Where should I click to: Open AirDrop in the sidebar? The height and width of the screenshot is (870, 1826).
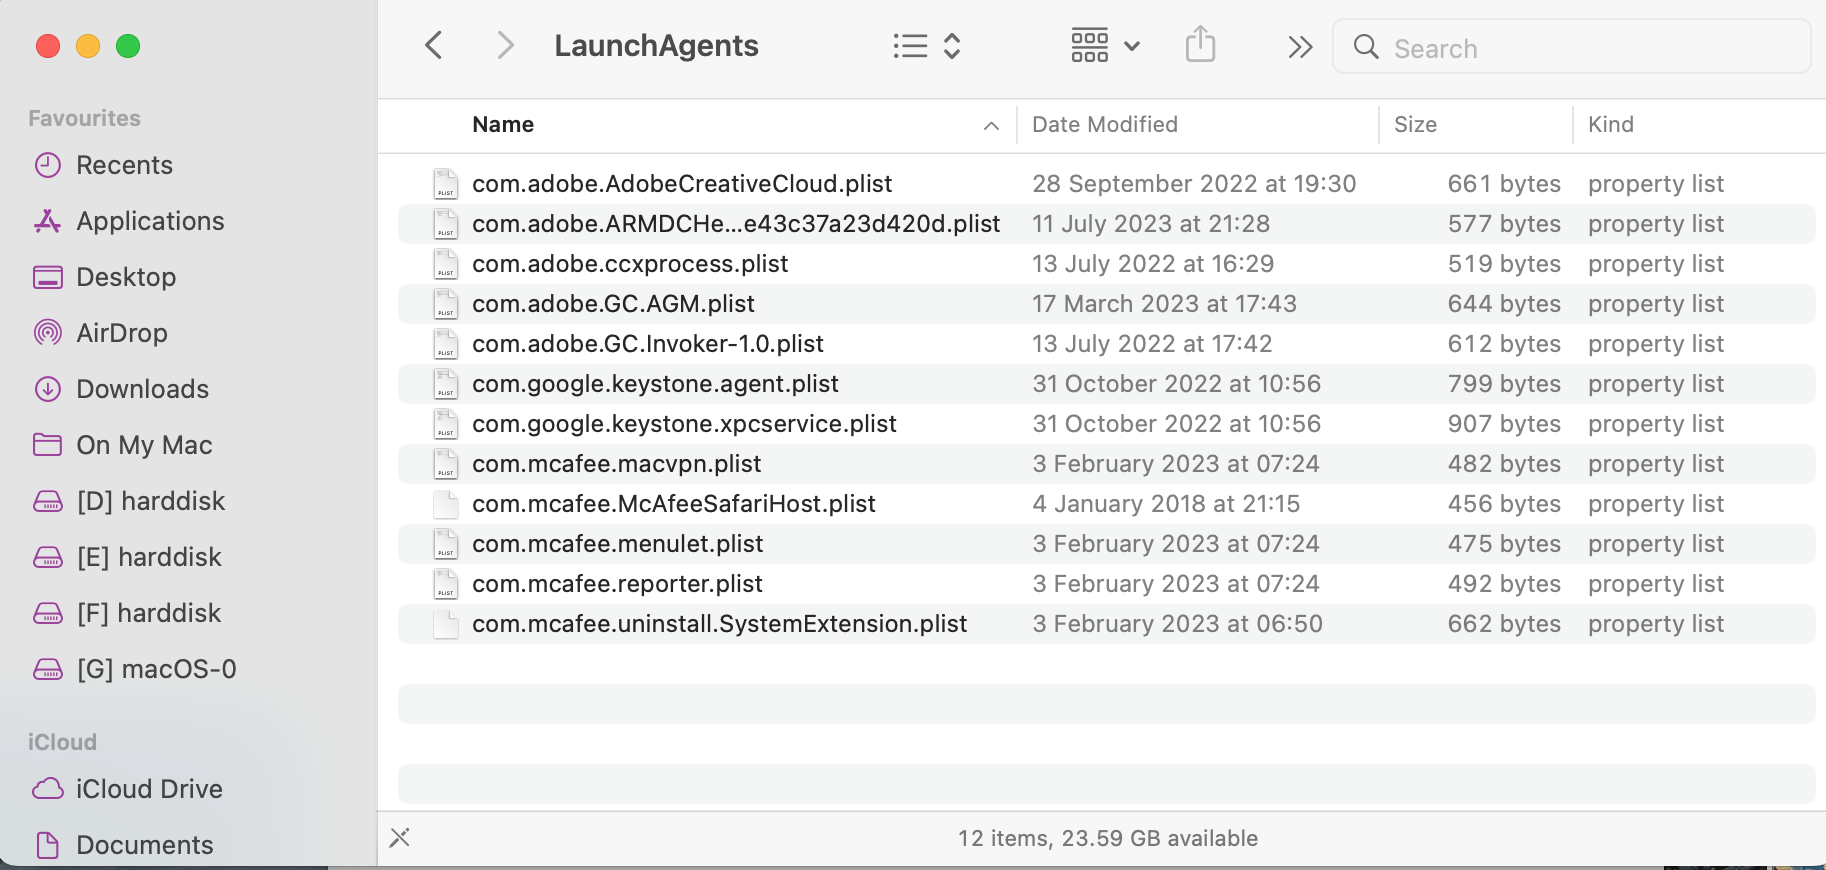[x=122, y=333]
